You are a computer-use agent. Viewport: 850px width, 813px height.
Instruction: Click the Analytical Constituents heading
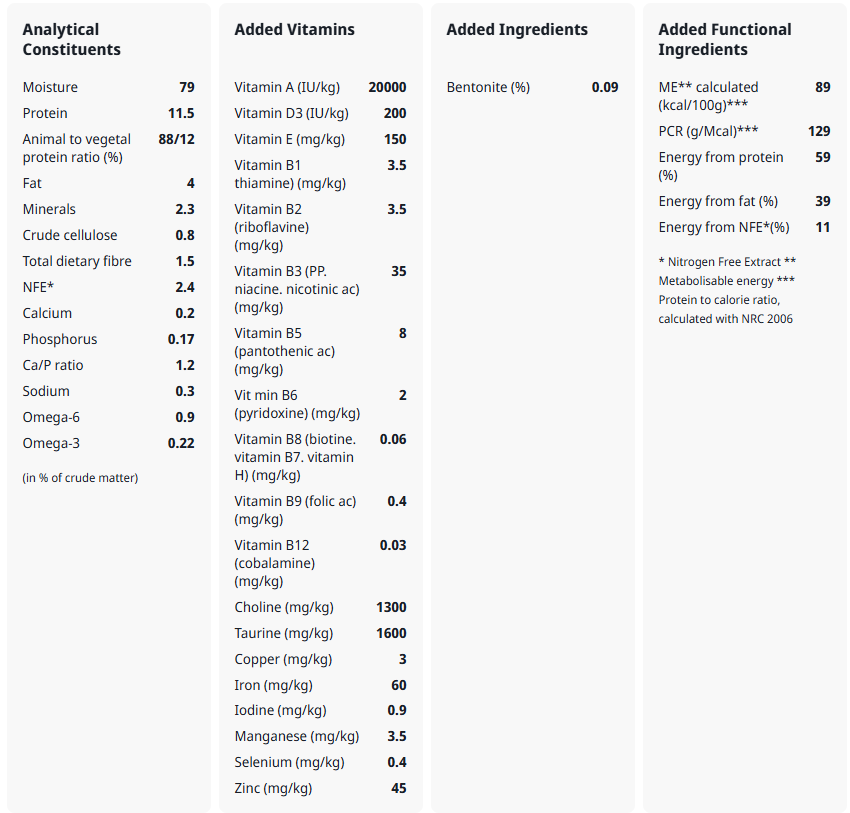72,40
